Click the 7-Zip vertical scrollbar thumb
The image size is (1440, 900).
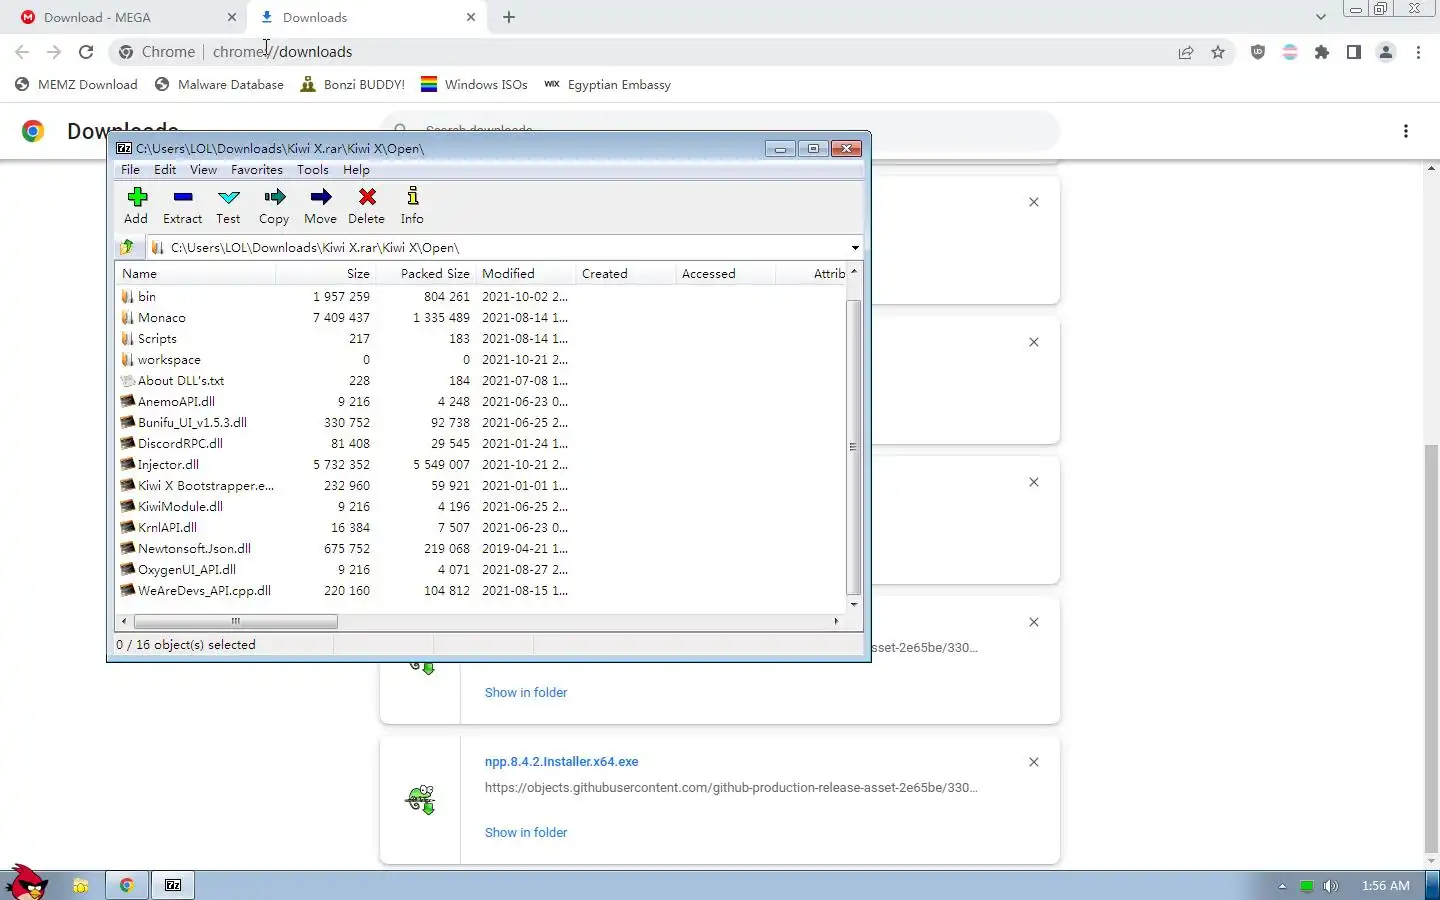[853, 447]
